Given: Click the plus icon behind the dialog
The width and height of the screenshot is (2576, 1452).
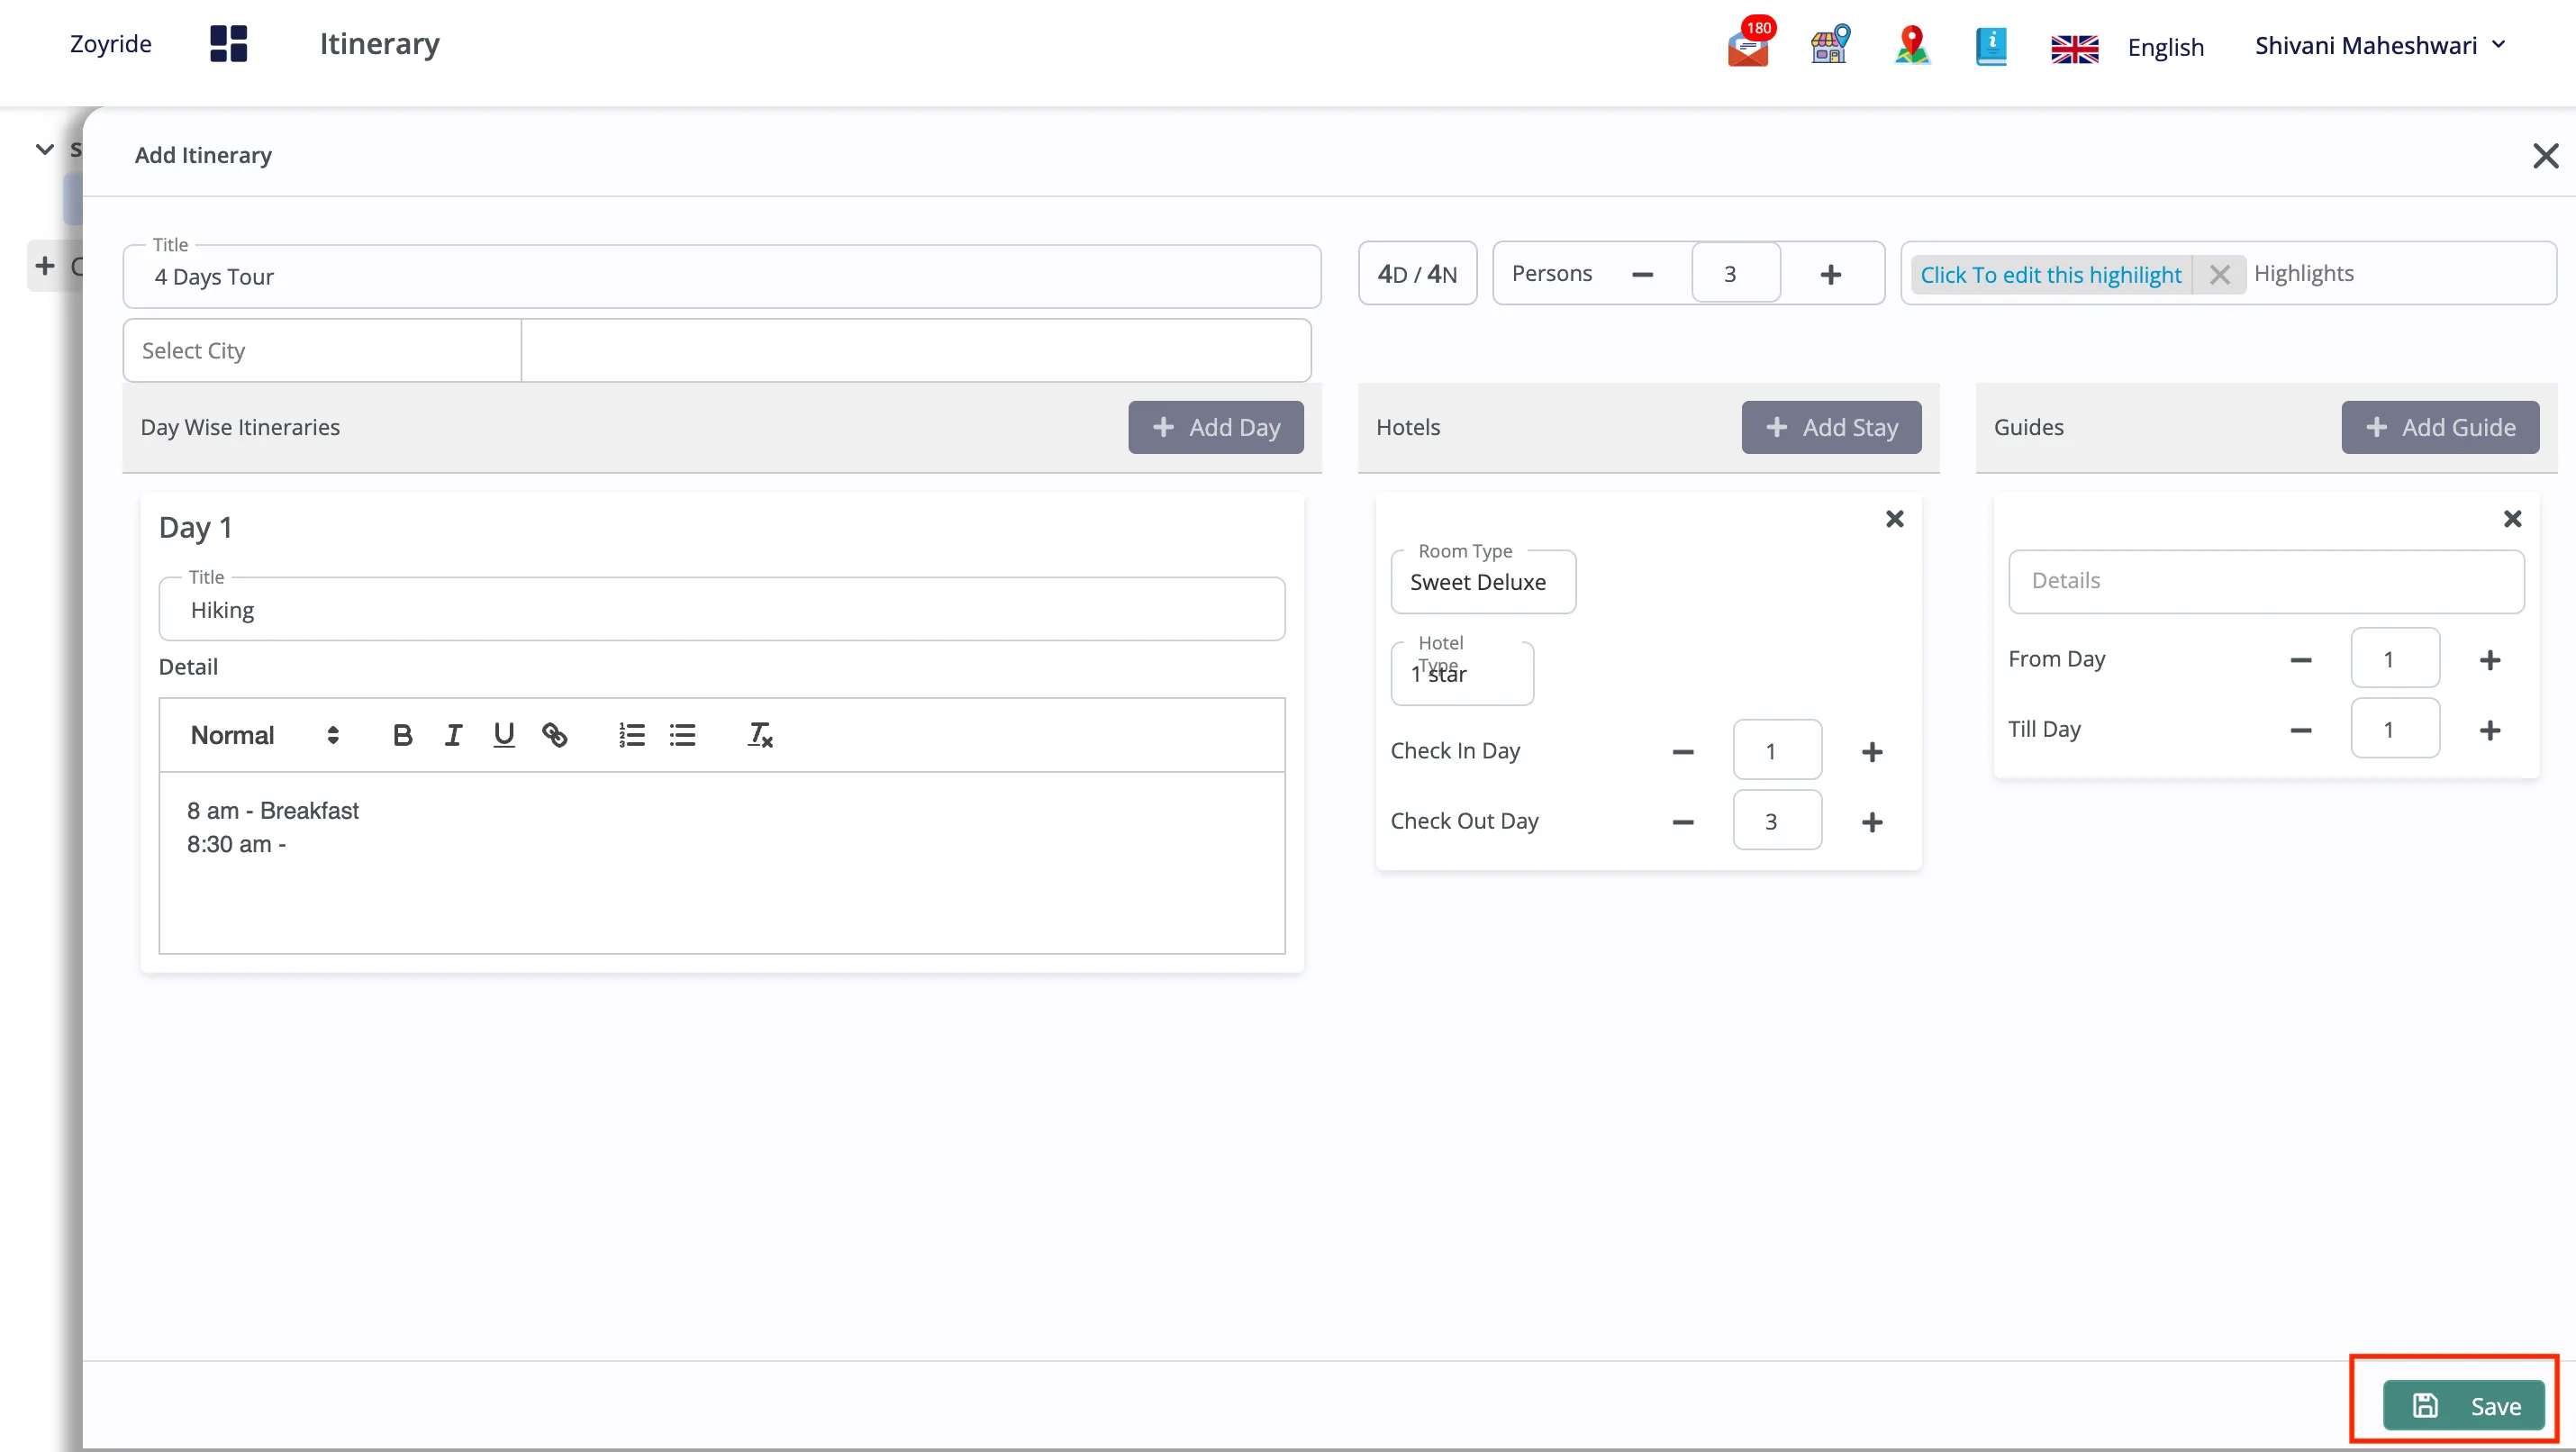Looking at the screenshot, I should point(44,266).
